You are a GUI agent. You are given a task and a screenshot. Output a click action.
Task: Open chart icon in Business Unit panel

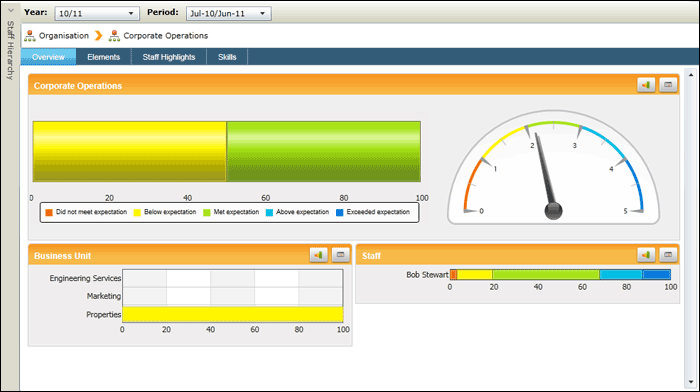318,255
